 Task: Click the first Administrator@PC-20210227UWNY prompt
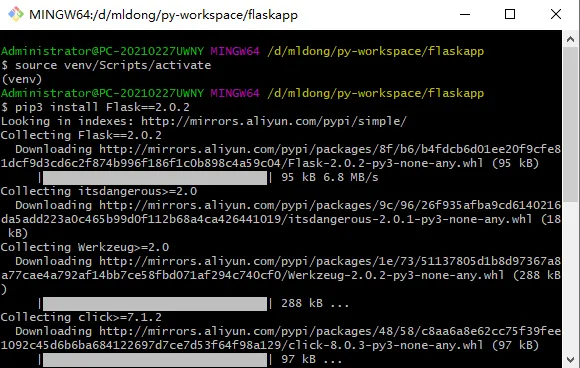(102, 51)
